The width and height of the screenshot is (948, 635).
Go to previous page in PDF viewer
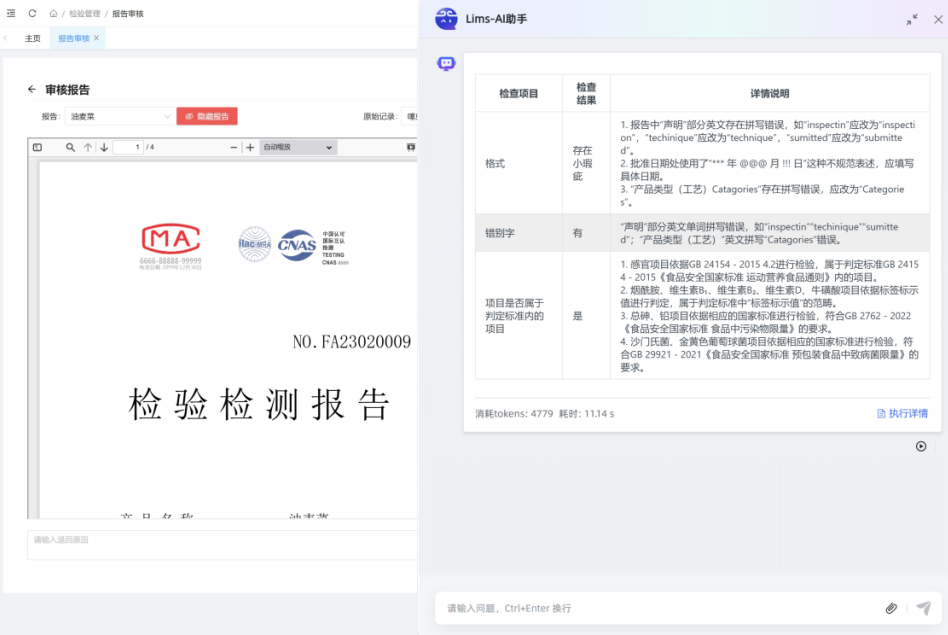(x=88, y=147)
